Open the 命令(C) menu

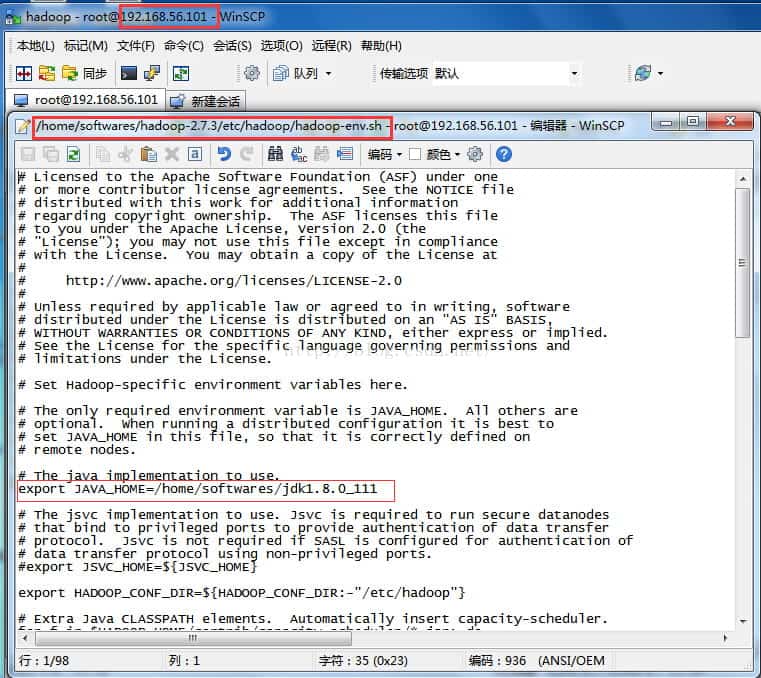[x=183, y=46]
